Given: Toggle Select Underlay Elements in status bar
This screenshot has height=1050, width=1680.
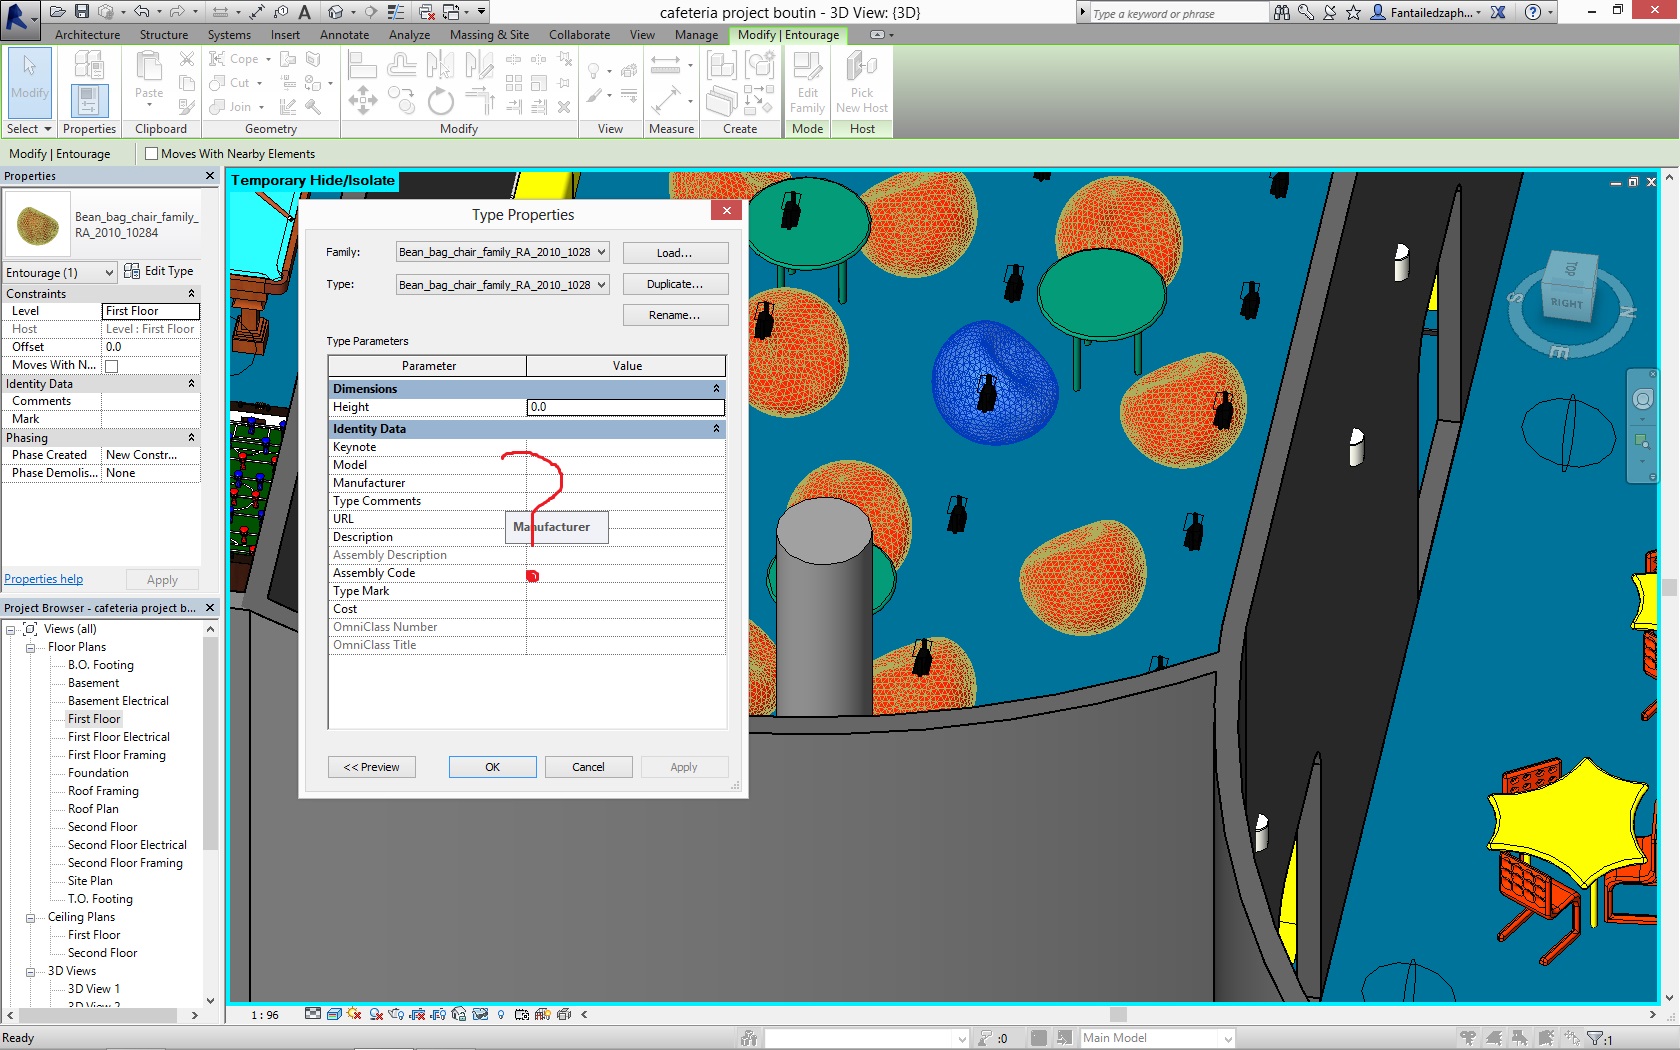Looking at the screenshot, I should (x=1494, y=1038).
